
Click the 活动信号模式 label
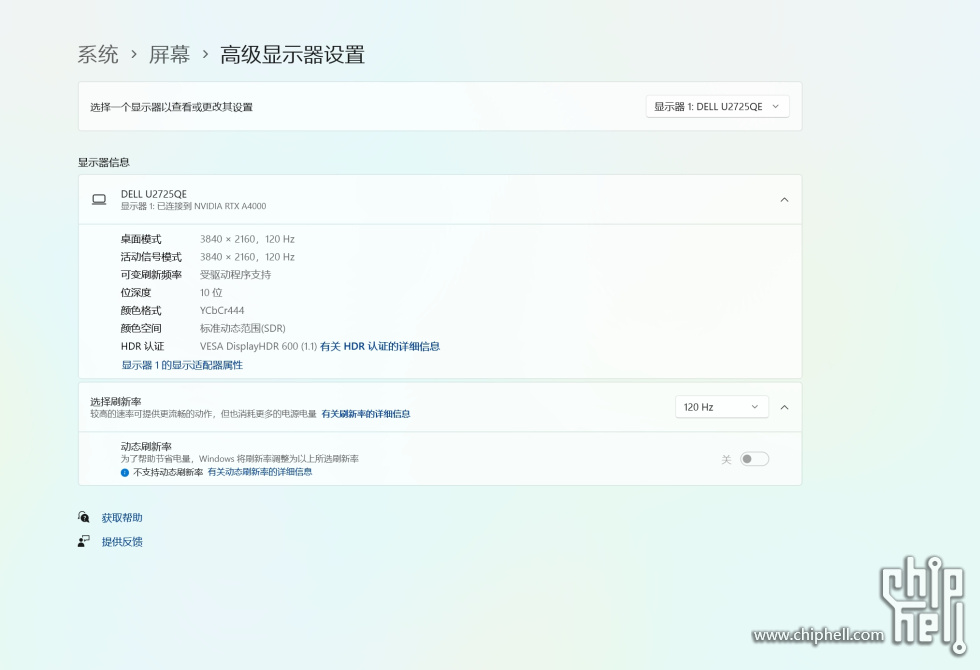point(151,257)
